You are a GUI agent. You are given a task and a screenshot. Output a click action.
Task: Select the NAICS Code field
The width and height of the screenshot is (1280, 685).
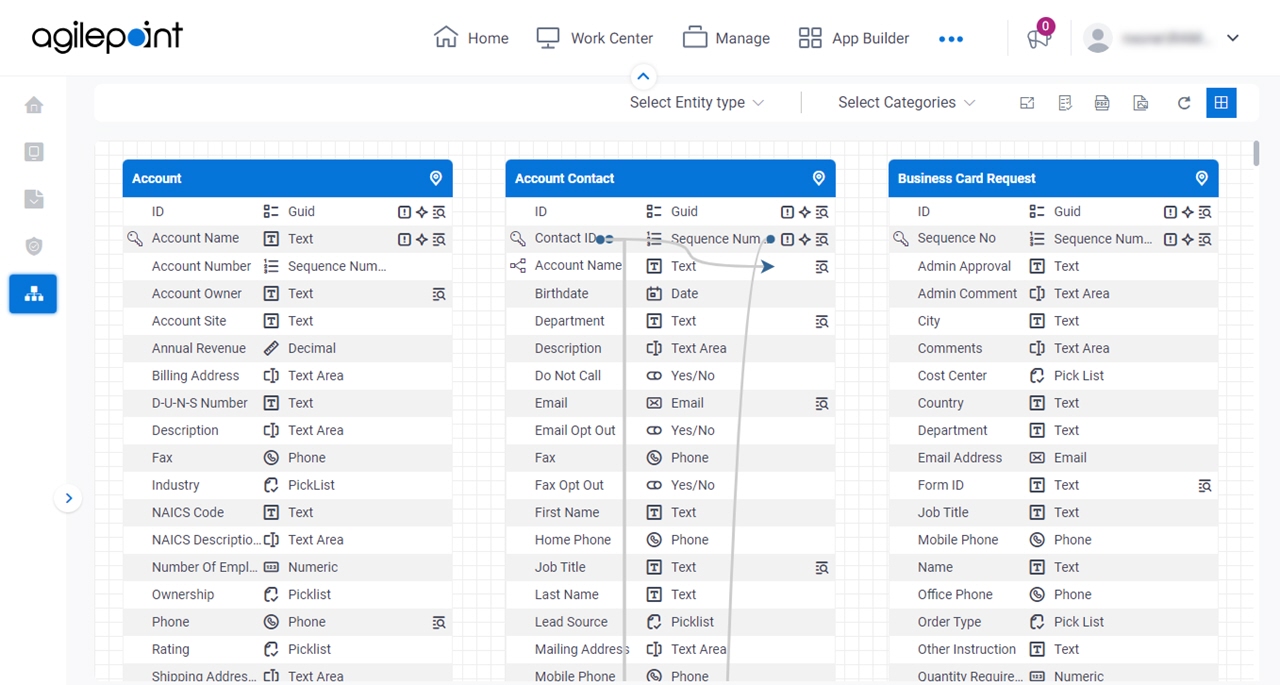pos(288,512)
